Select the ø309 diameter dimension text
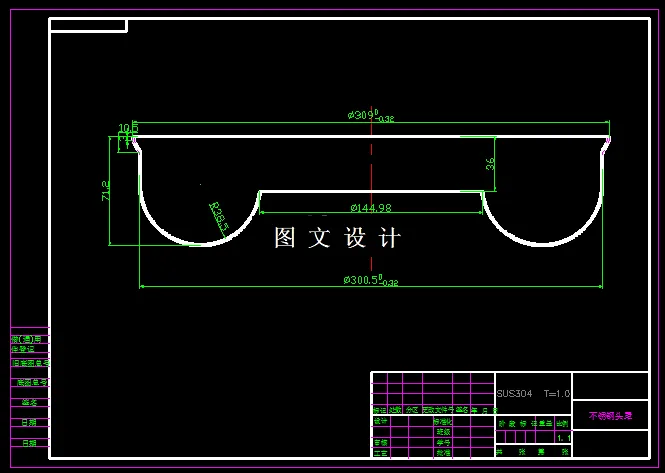Screen dimensions: 665x473 371,116
